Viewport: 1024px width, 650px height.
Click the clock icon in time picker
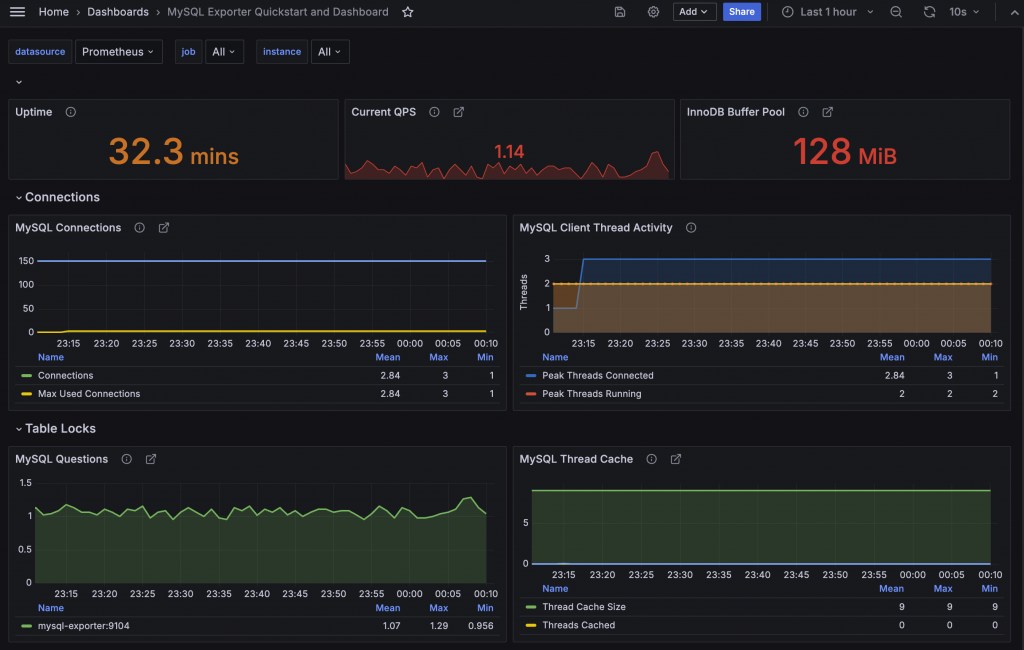coord(788,12)
